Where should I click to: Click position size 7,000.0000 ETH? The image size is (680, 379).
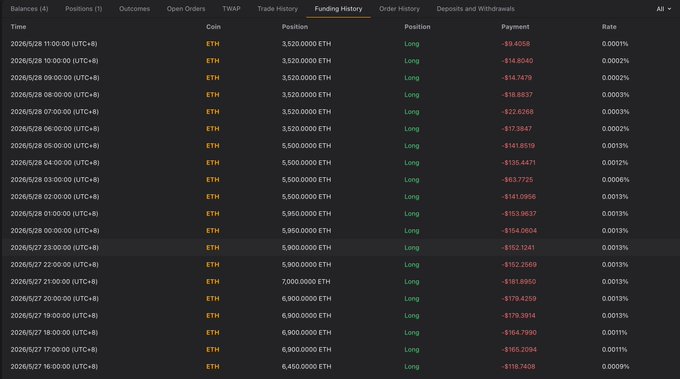(x=306, y=281)
